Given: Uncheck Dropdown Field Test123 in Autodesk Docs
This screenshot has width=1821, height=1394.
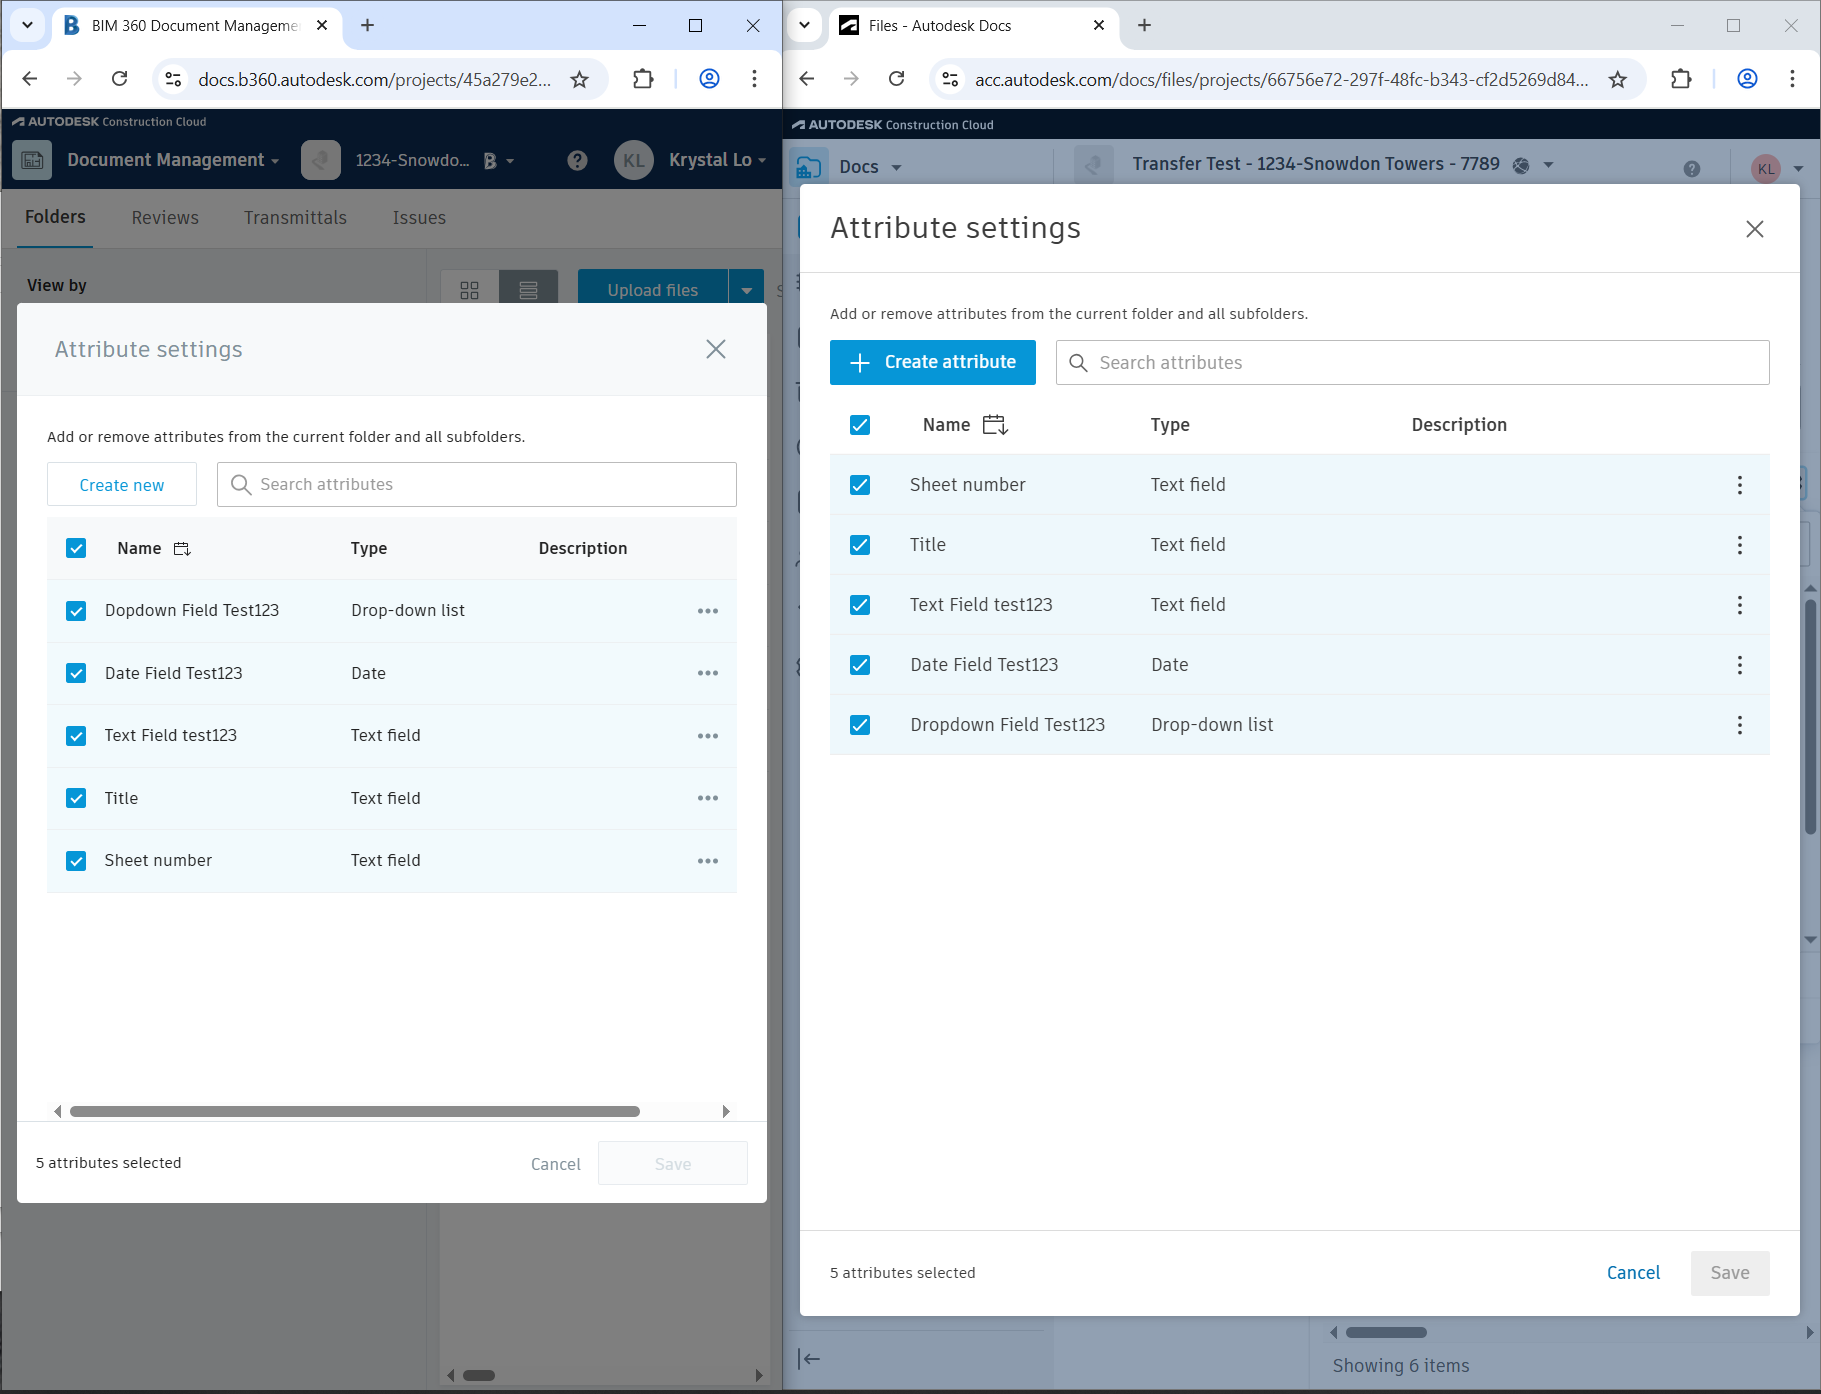Looking at the screenshot, I should (860, 725).
